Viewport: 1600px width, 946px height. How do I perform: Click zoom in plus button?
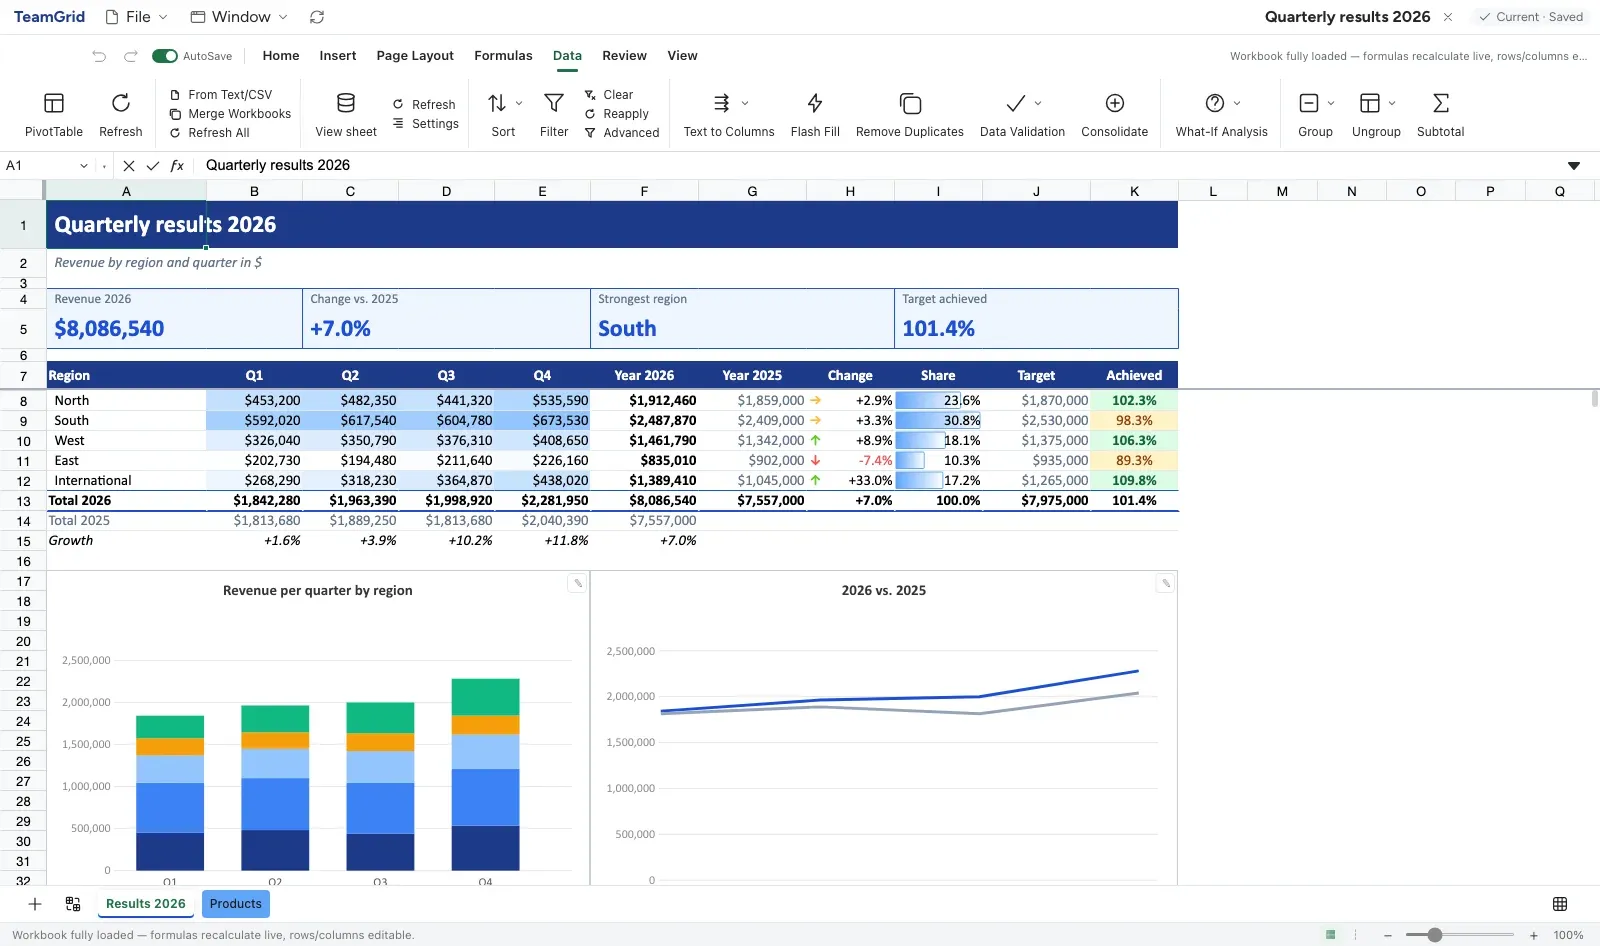[1534, 935]
